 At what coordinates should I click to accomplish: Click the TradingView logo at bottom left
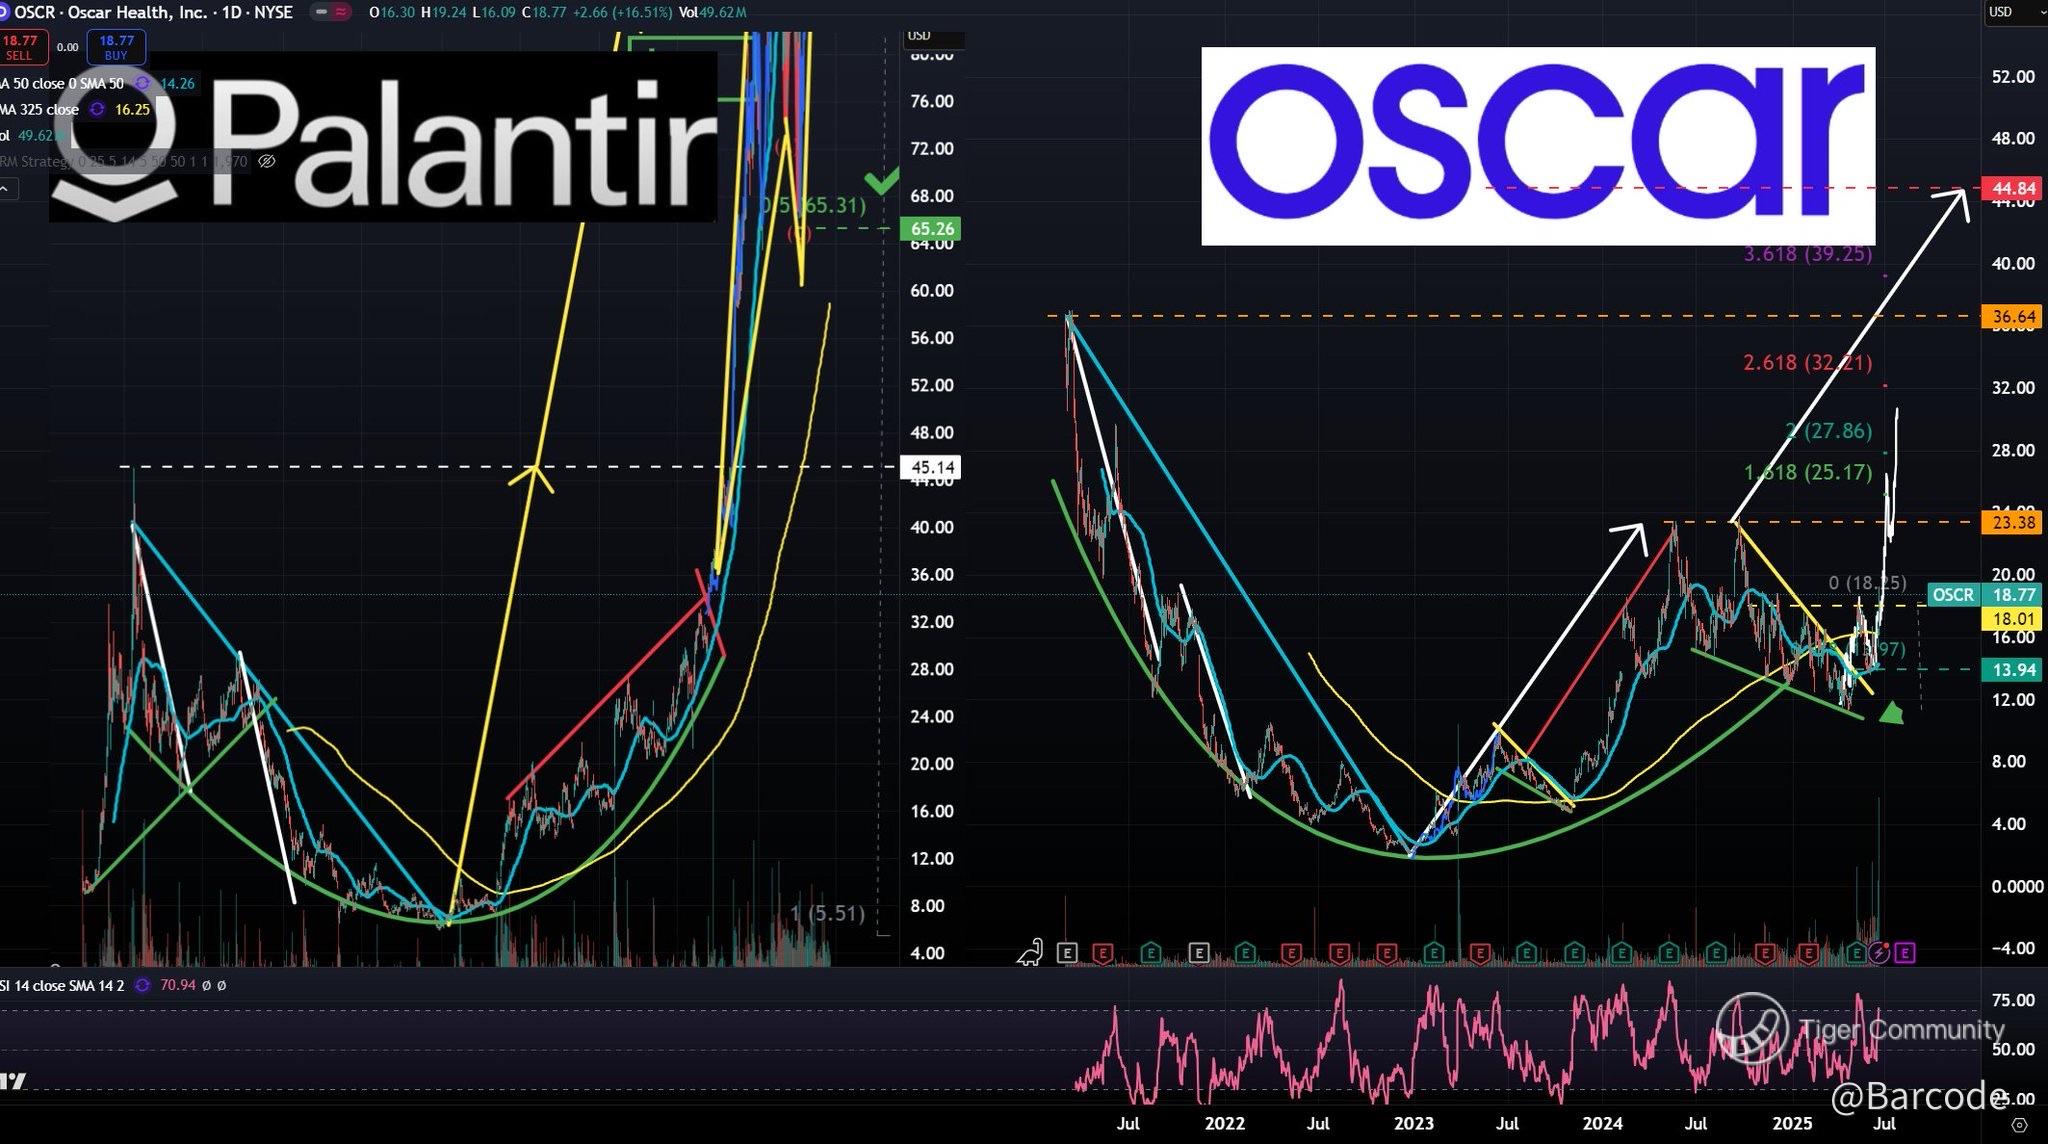tap(13, 1081)
